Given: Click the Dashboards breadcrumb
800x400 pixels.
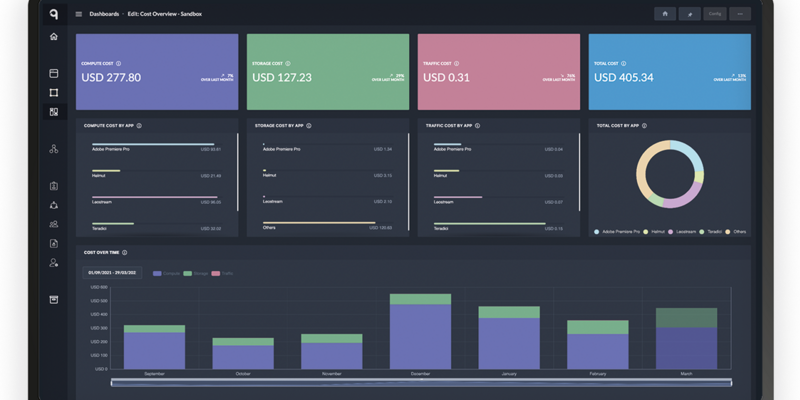Looking at the screenshot, I should coord(104,14).
